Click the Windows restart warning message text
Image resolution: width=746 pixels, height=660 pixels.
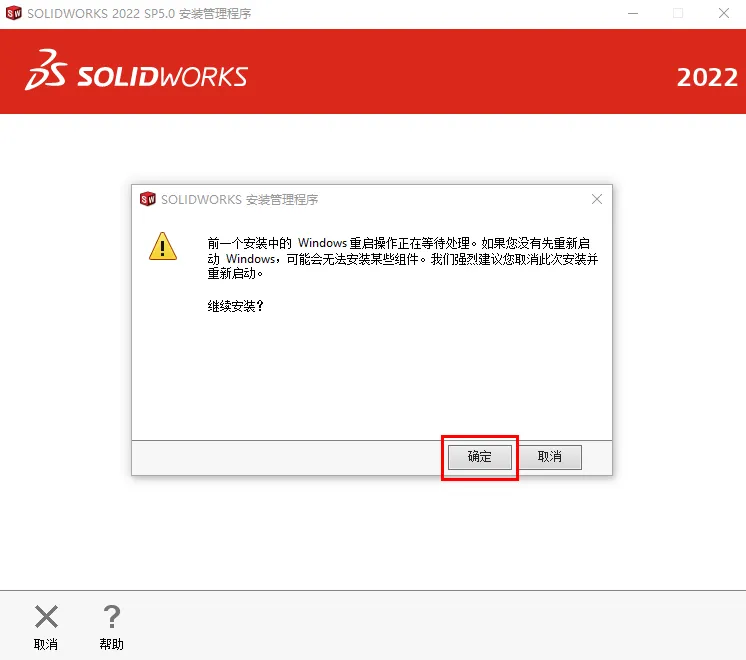402,258
